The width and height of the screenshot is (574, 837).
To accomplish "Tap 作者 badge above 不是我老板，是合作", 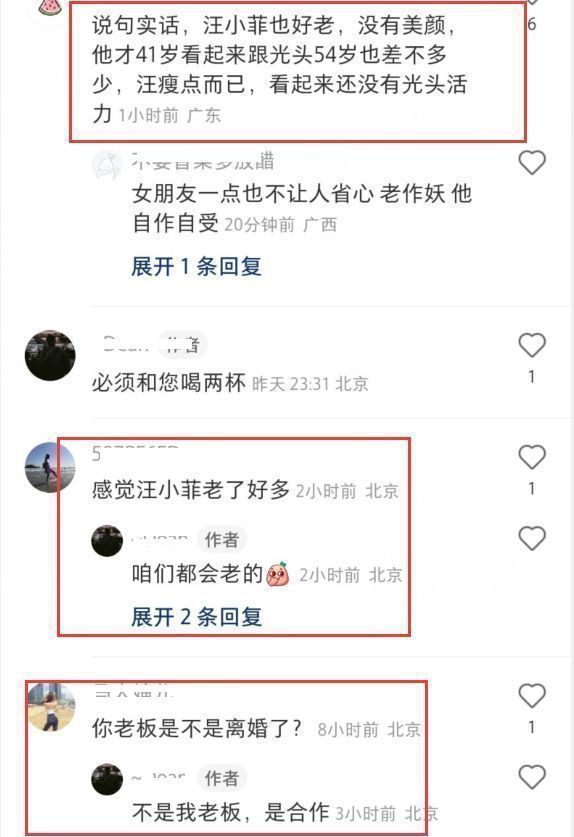I will coord(222,778).
